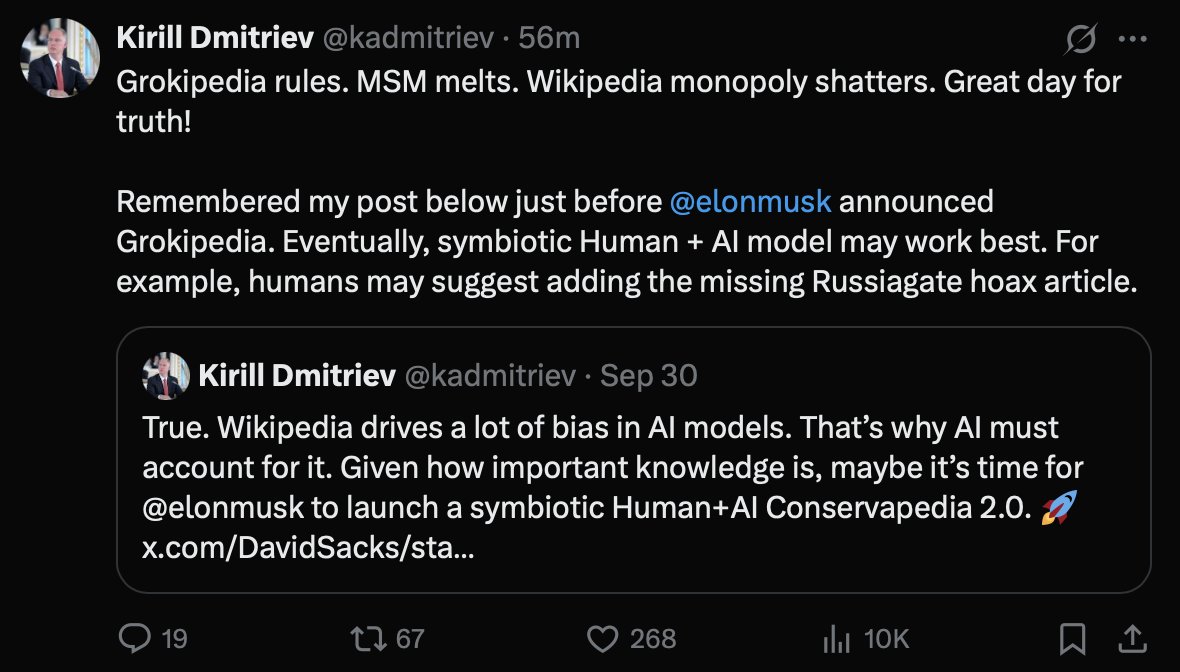Viewport: 1180px width, 672px height.
Task: Follow the blue @elonmusk mention link
Action: 750,201
